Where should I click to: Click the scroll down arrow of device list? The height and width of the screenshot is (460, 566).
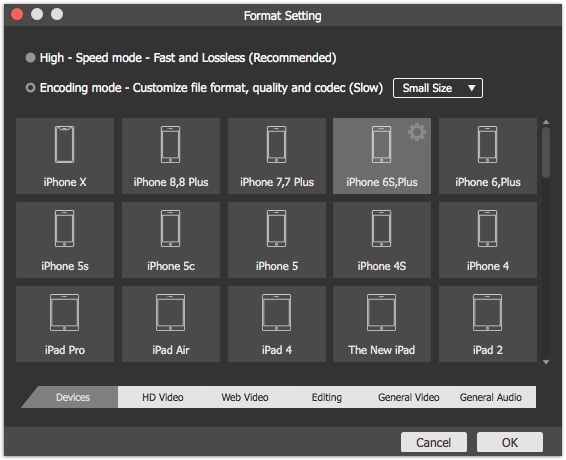click(x=546, y=362)
